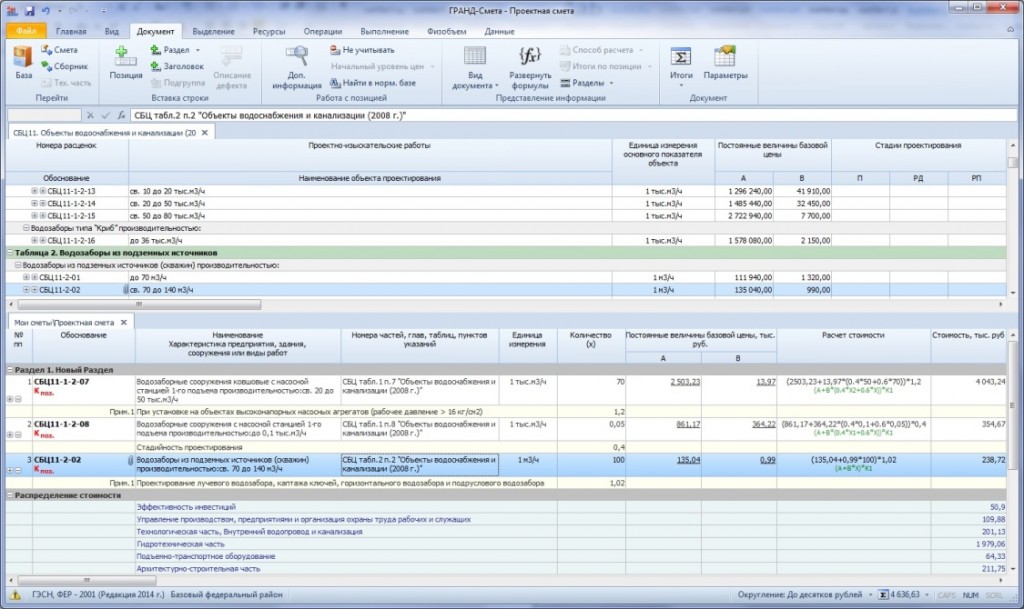The image size is (1024, 609).
Task: Open the dropdown next to total 4 636,63
Action: pyautogui.click(x=927, y=595)
